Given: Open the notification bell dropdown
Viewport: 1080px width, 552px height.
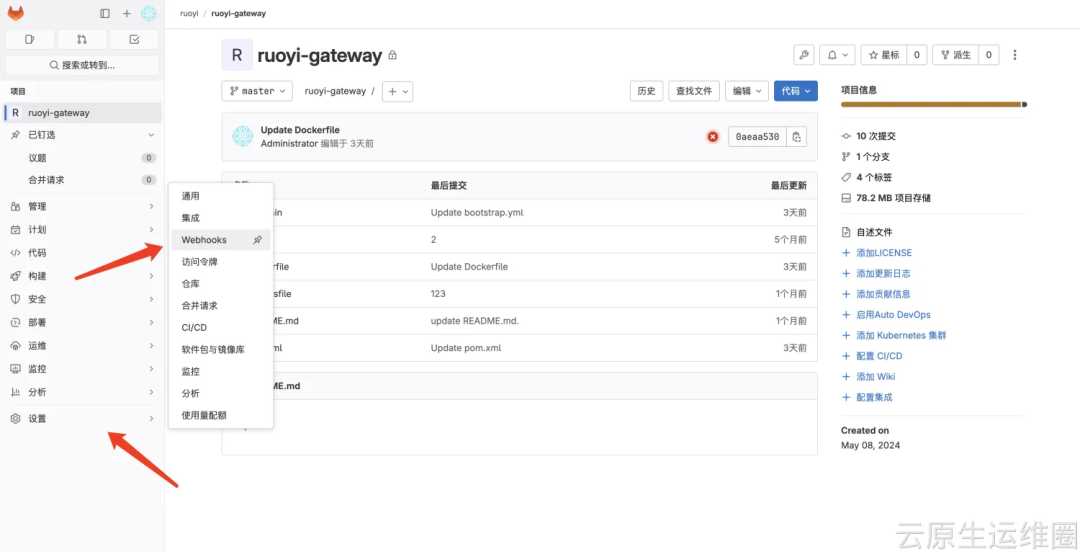Looking at the screenshot, I should point(838,54).
